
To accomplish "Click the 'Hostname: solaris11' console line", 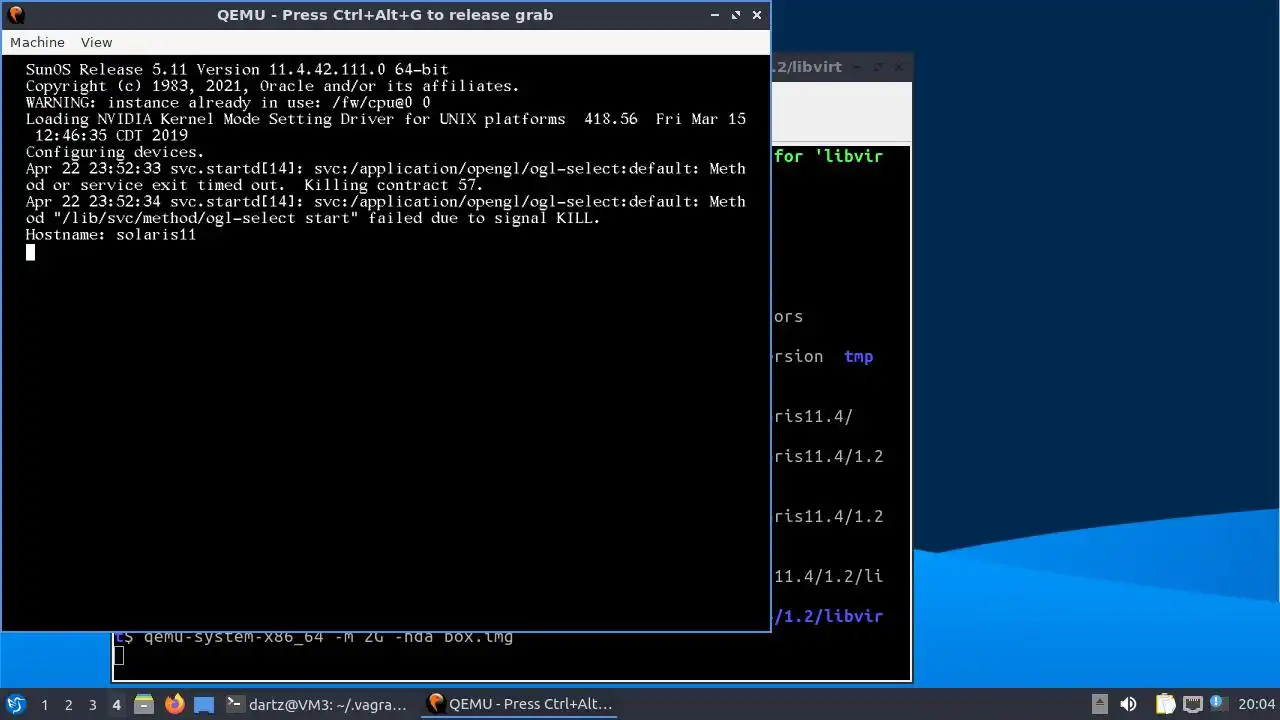I will click(x=111, y=235).
